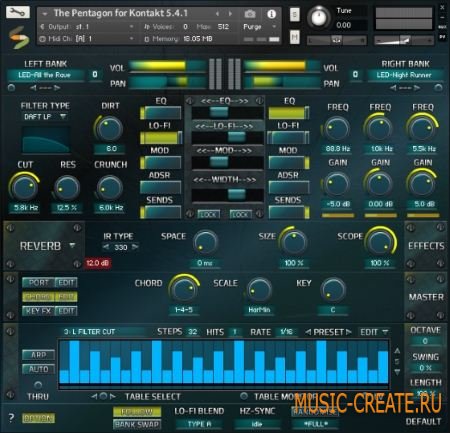The height and width of the screenshot is (433, 450).
Task: Click IR TYPE previous arrow
Action: coord(106,247)
